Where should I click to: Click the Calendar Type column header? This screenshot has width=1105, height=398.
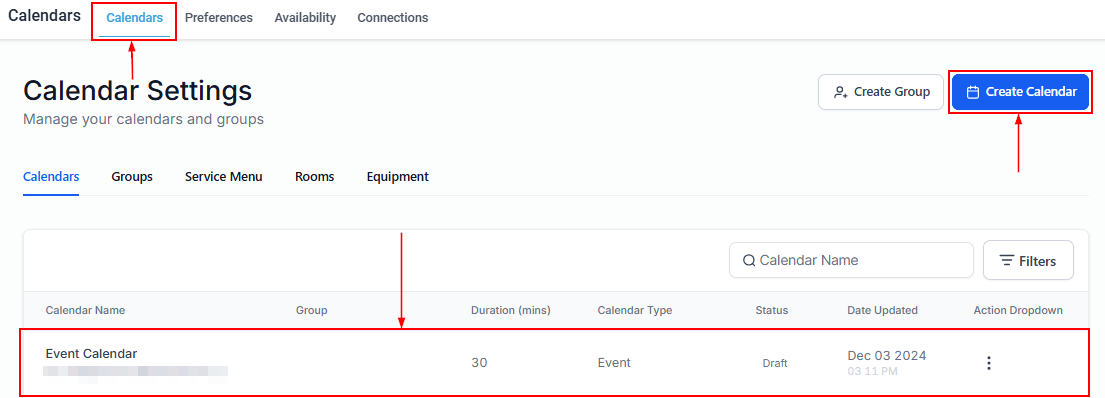(x=635, y=310)
